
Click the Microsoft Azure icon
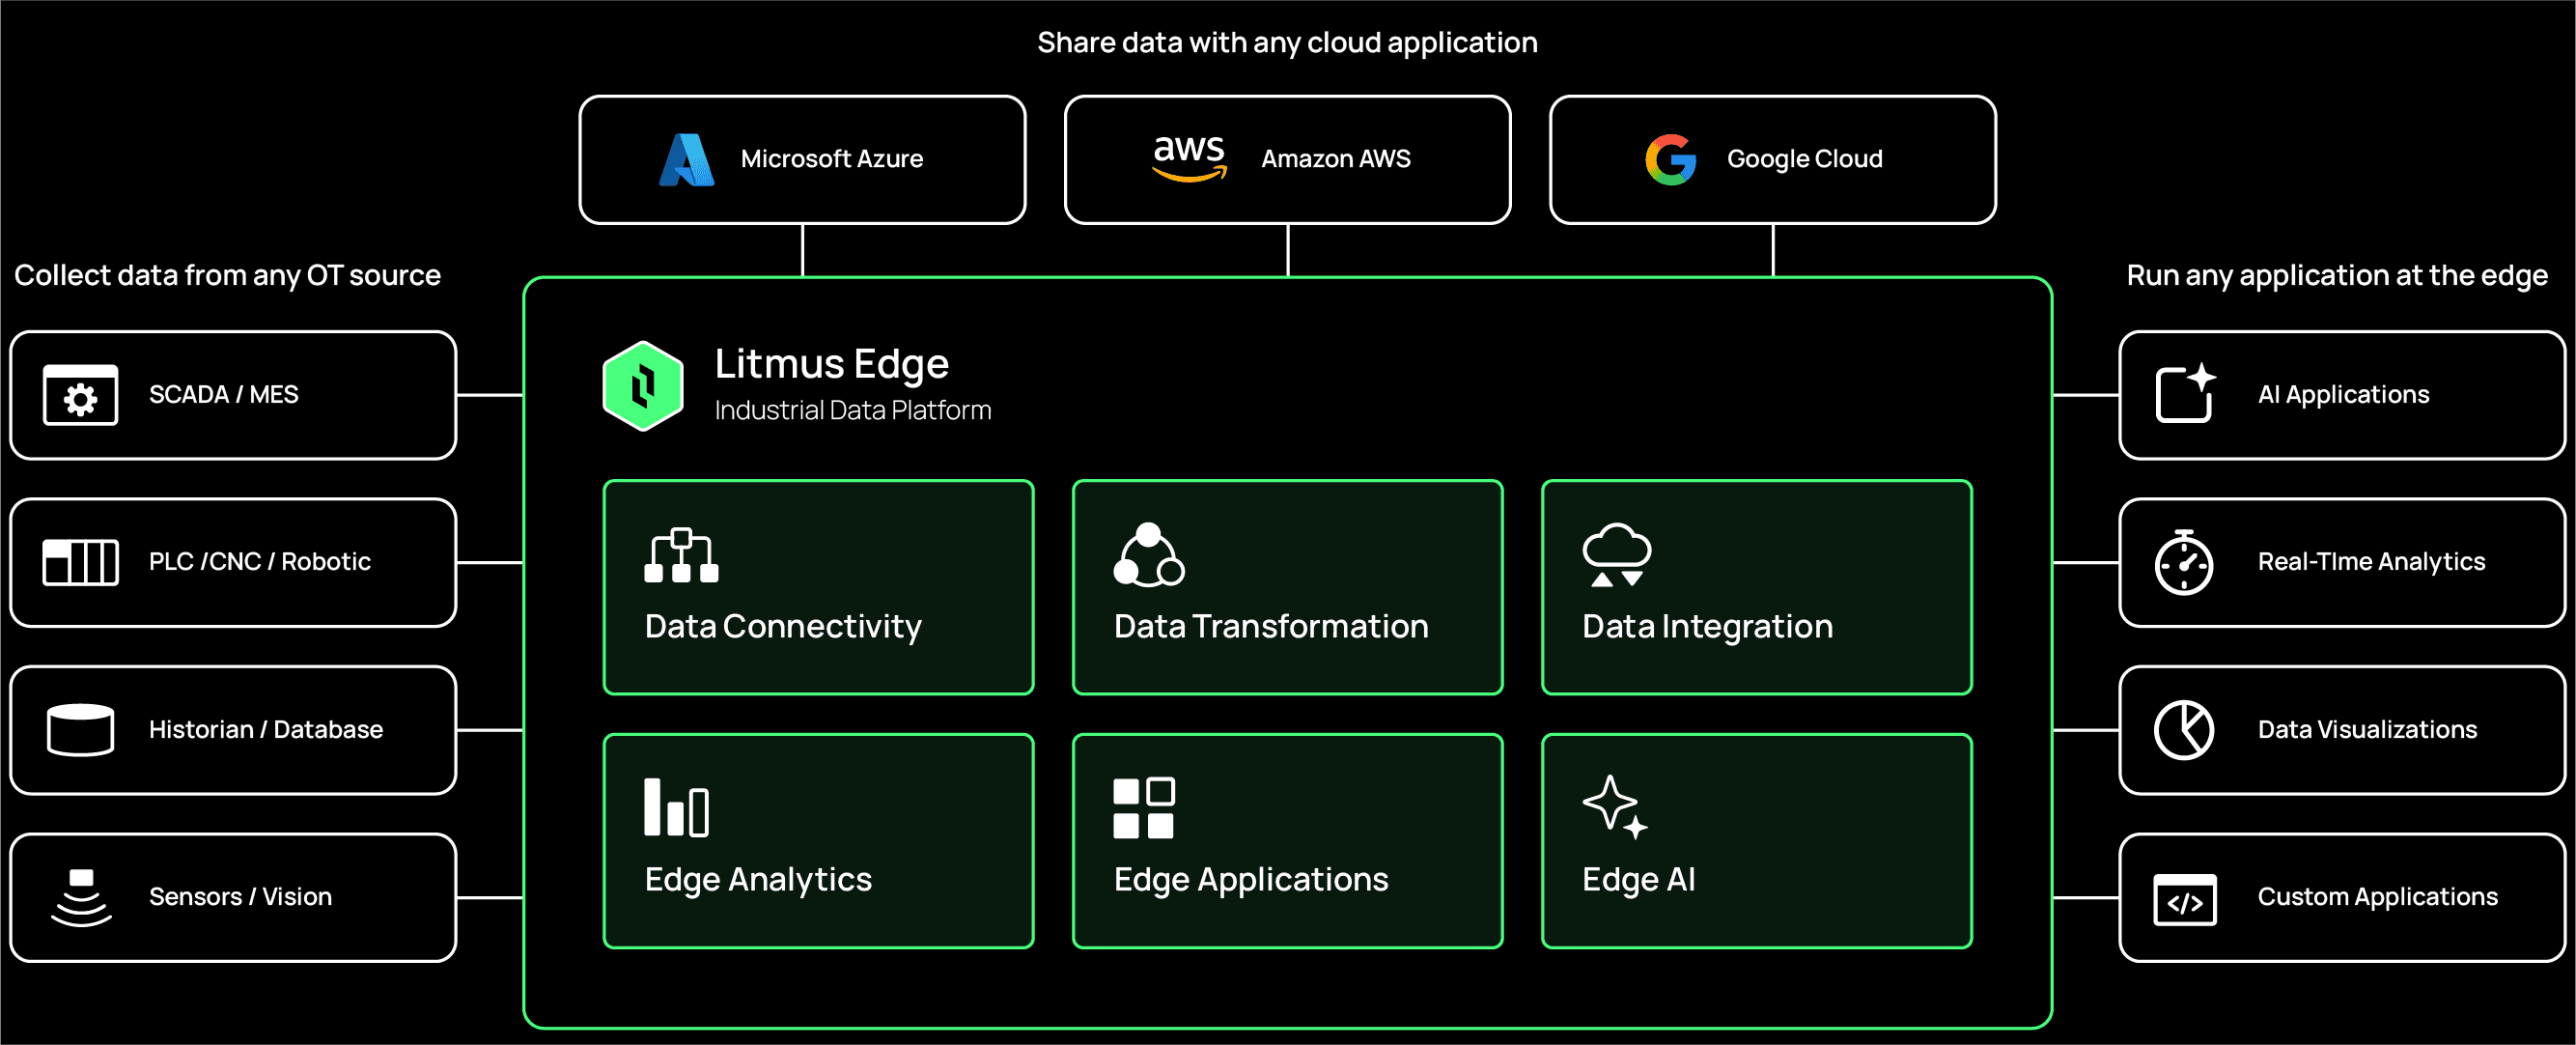(687, 157)
